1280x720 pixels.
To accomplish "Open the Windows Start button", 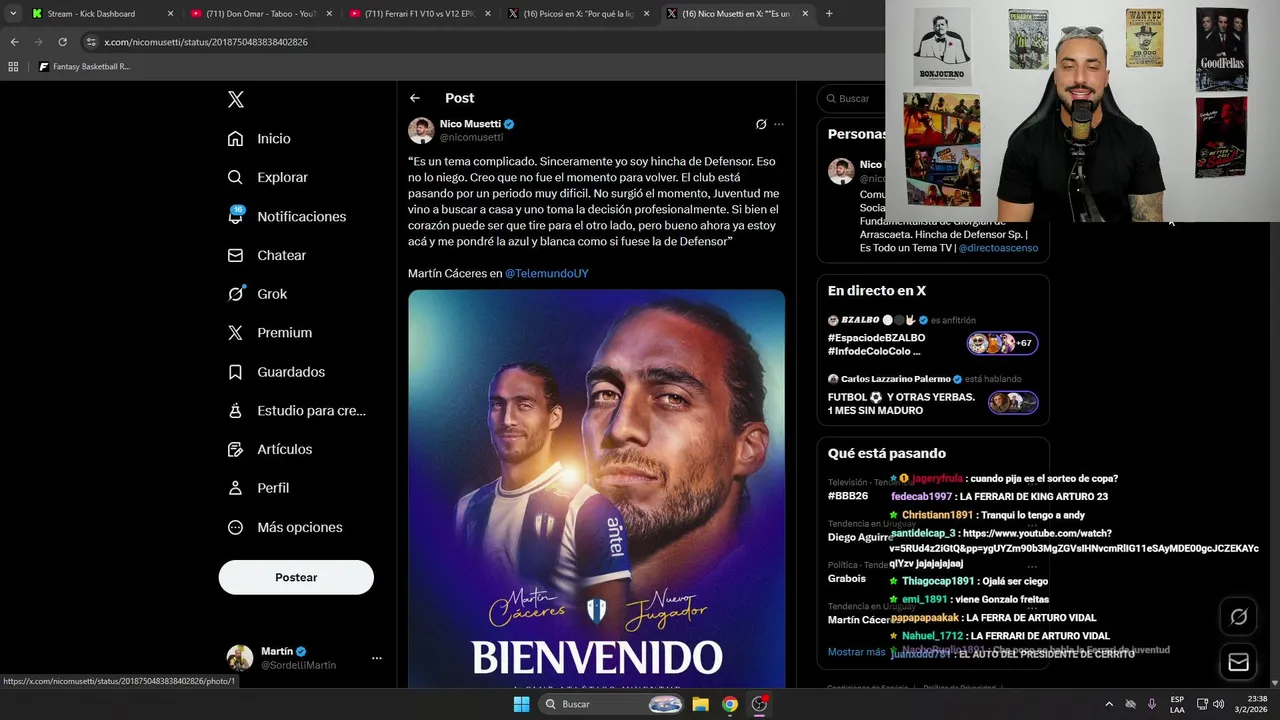I will point(521,704).
